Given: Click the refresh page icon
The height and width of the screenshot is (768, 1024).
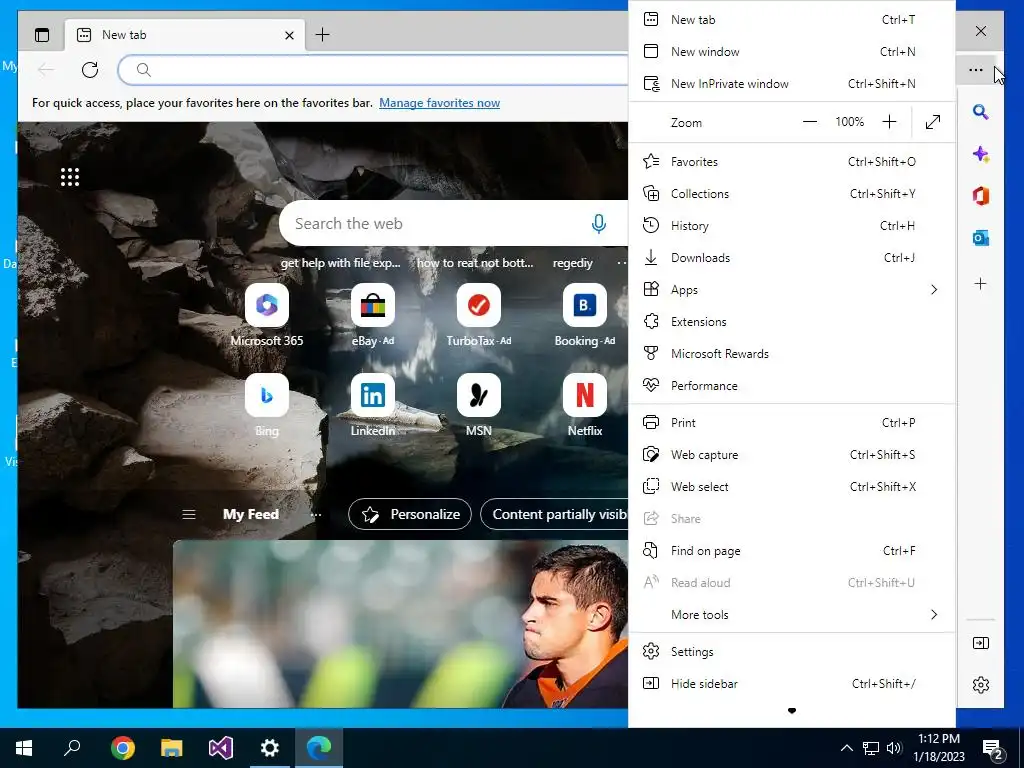Looking at the screenshot, I should coord(90,70).
